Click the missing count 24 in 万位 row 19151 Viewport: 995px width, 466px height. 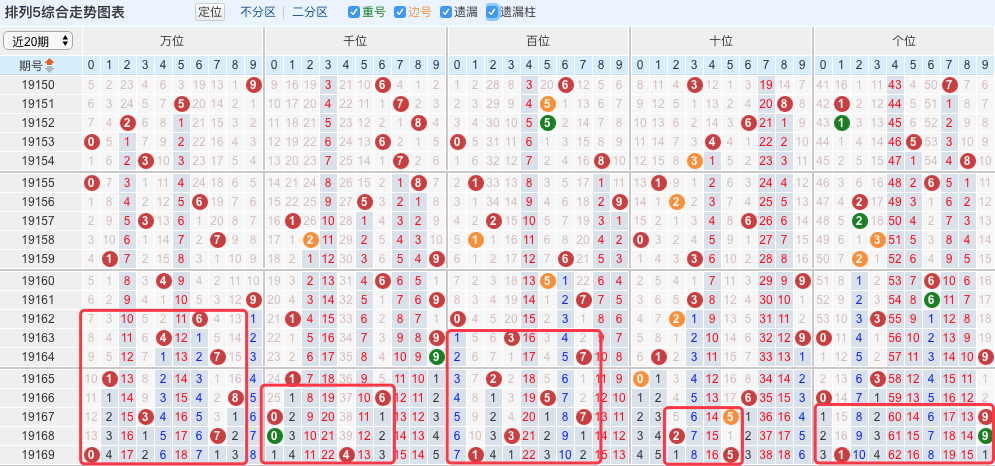pyautogui.click(x=128, y=103)
